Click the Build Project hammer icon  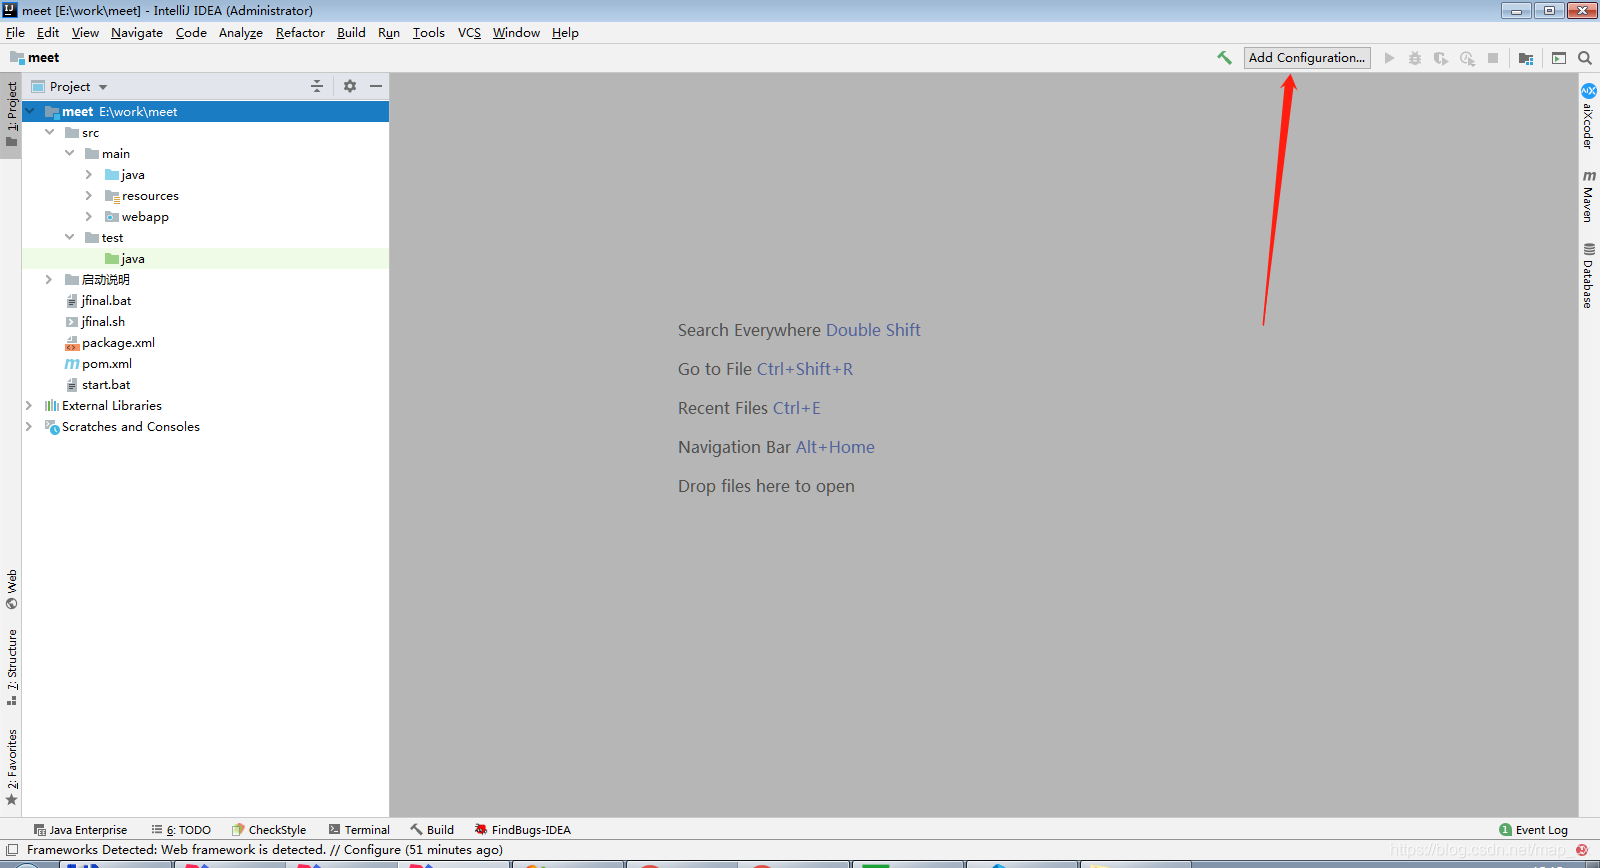(1224, 58)
